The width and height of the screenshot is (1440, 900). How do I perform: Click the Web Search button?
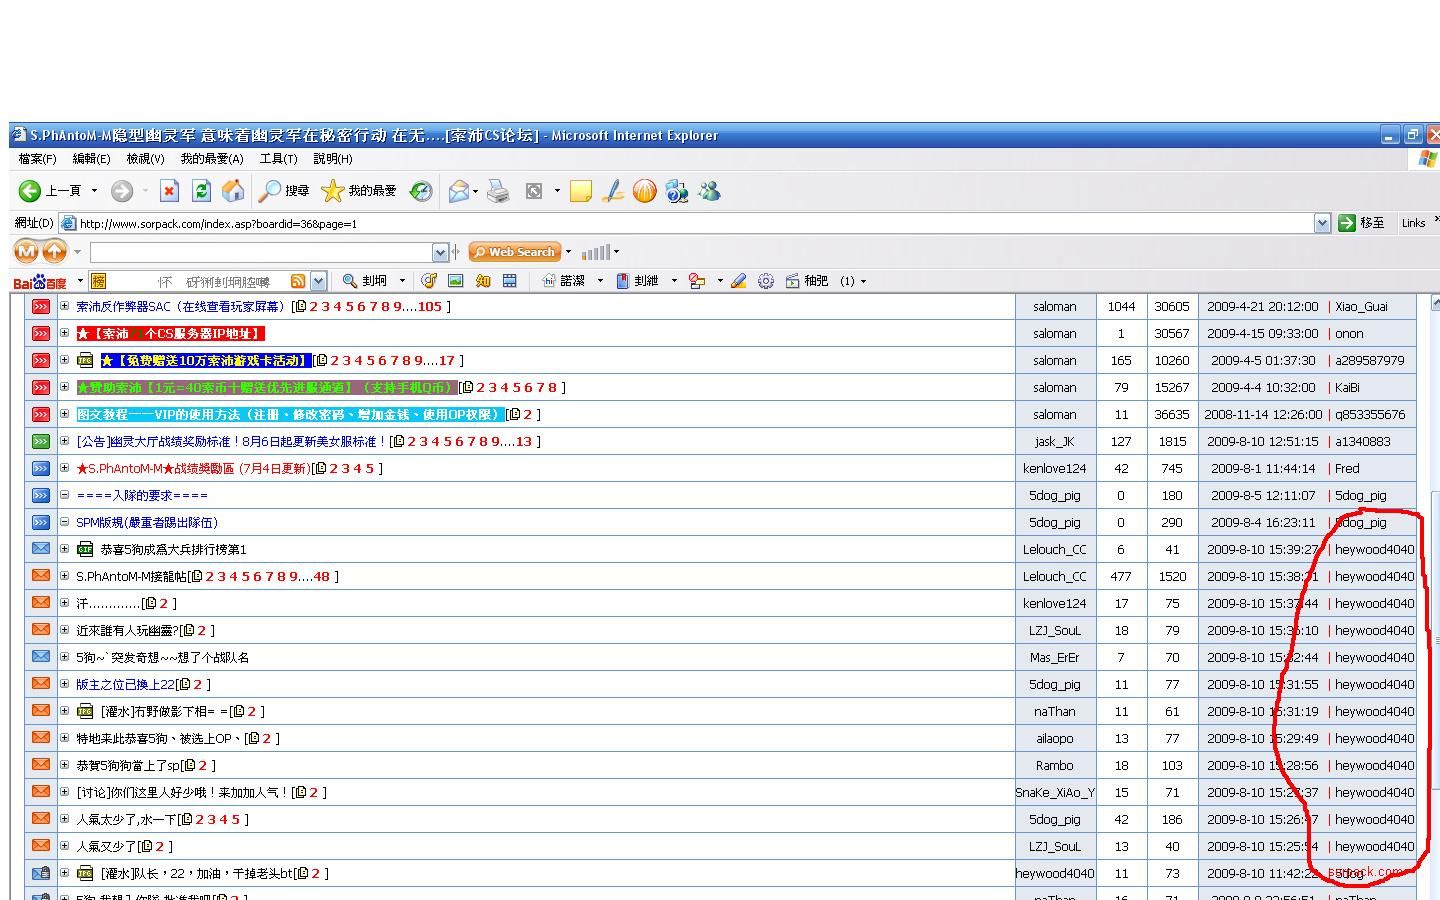pyautogui.click(x=514, y=252)
